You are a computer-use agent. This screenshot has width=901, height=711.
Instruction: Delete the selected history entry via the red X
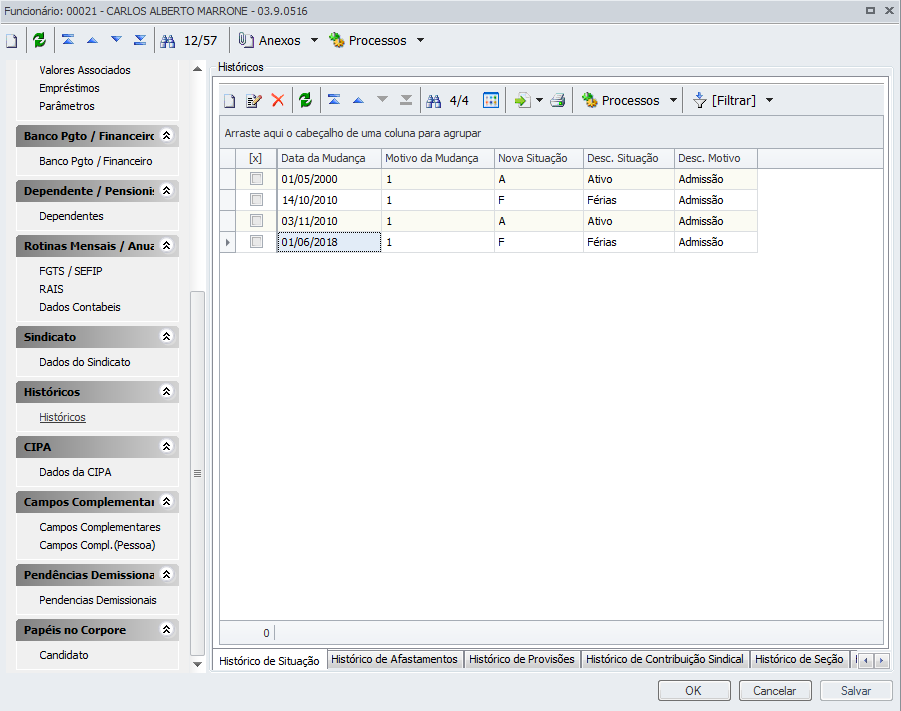pyautogui.click(x=278, y=100)
